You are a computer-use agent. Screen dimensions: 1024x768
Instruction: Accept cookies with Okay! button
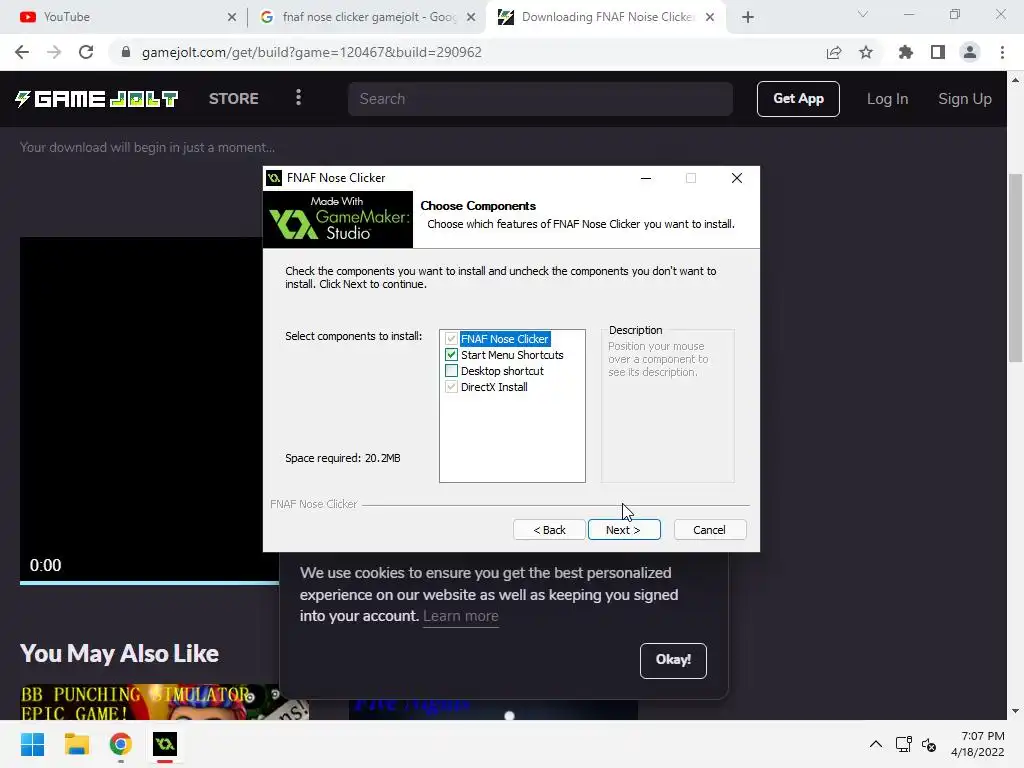(x=673, y=660)
